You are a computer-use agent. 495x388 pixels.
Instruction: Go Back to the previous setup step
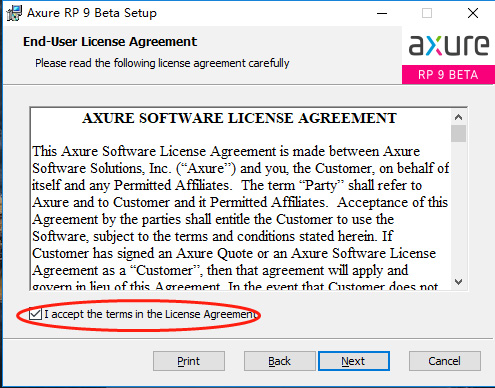[279, 361]
